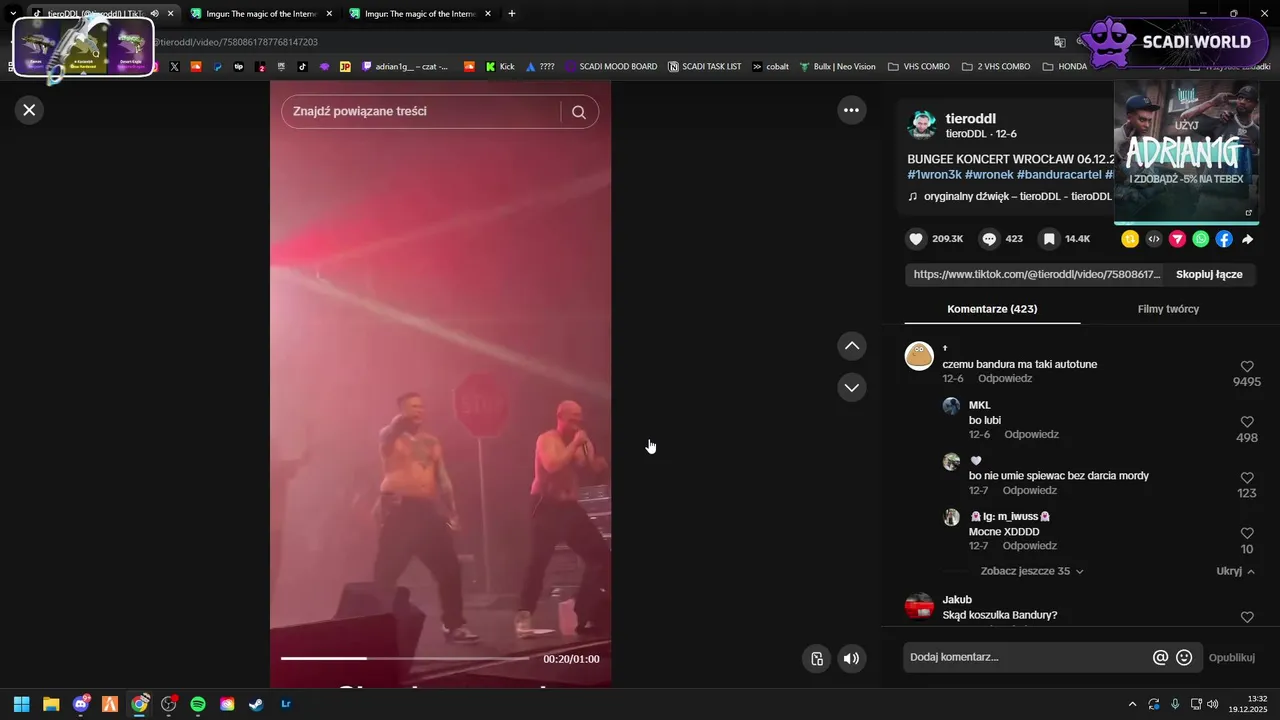This screenshot has width=1280, height=720.
Task: Switch to the 'Filmy twórcy' tab
Action: (x=1168, y=309)
